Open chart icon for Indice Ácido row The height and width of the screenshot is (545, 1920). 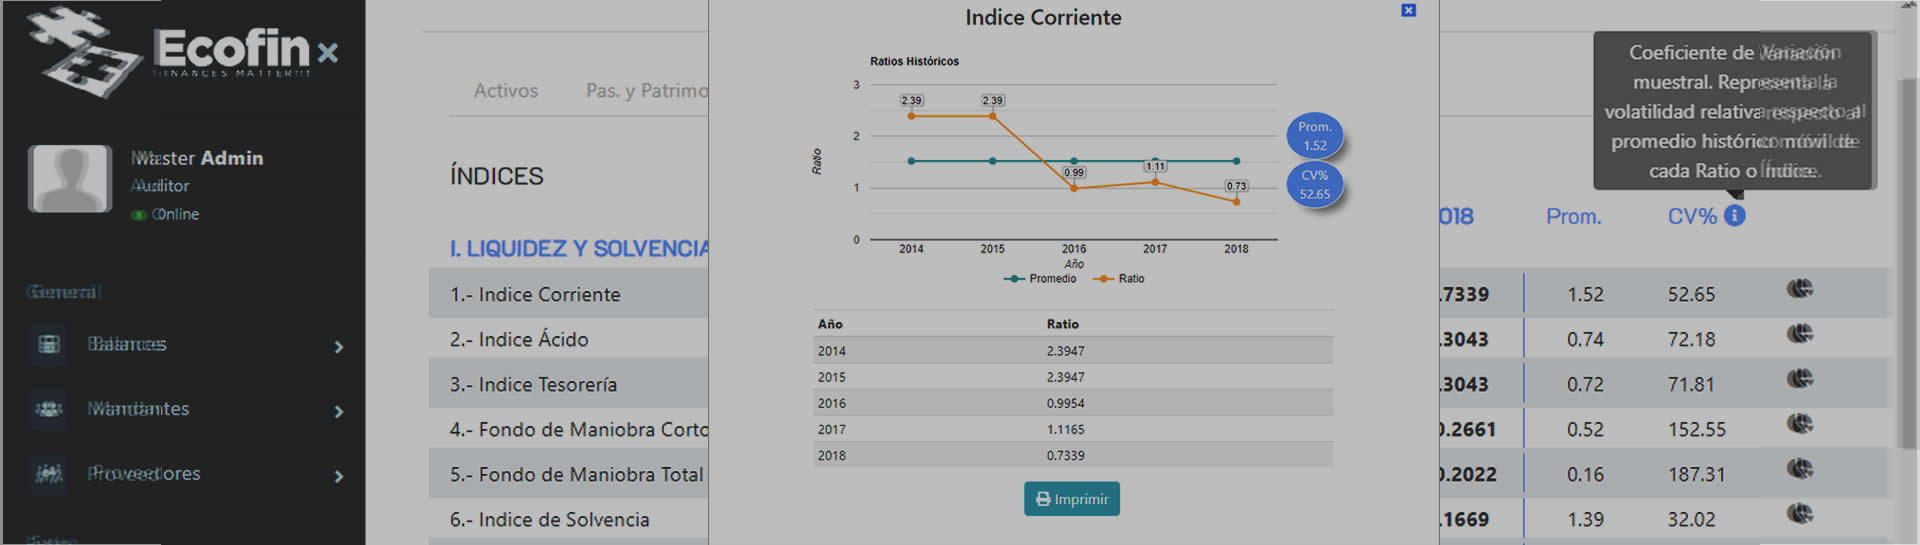point(1800,335)
